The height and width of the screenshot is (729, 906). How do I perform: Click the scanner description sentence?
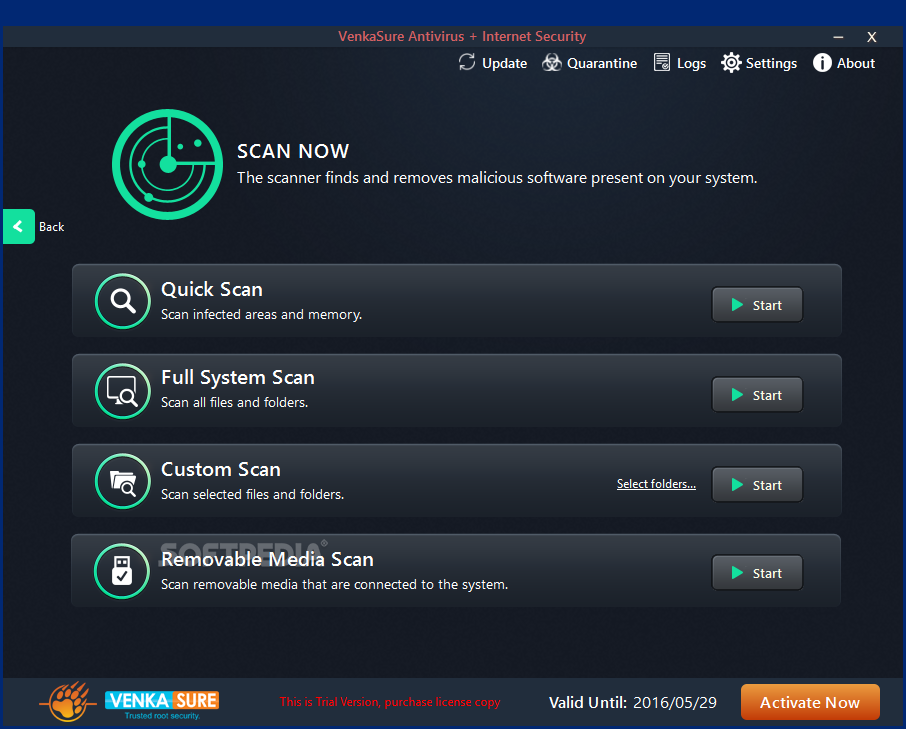(x=497, y=178)
